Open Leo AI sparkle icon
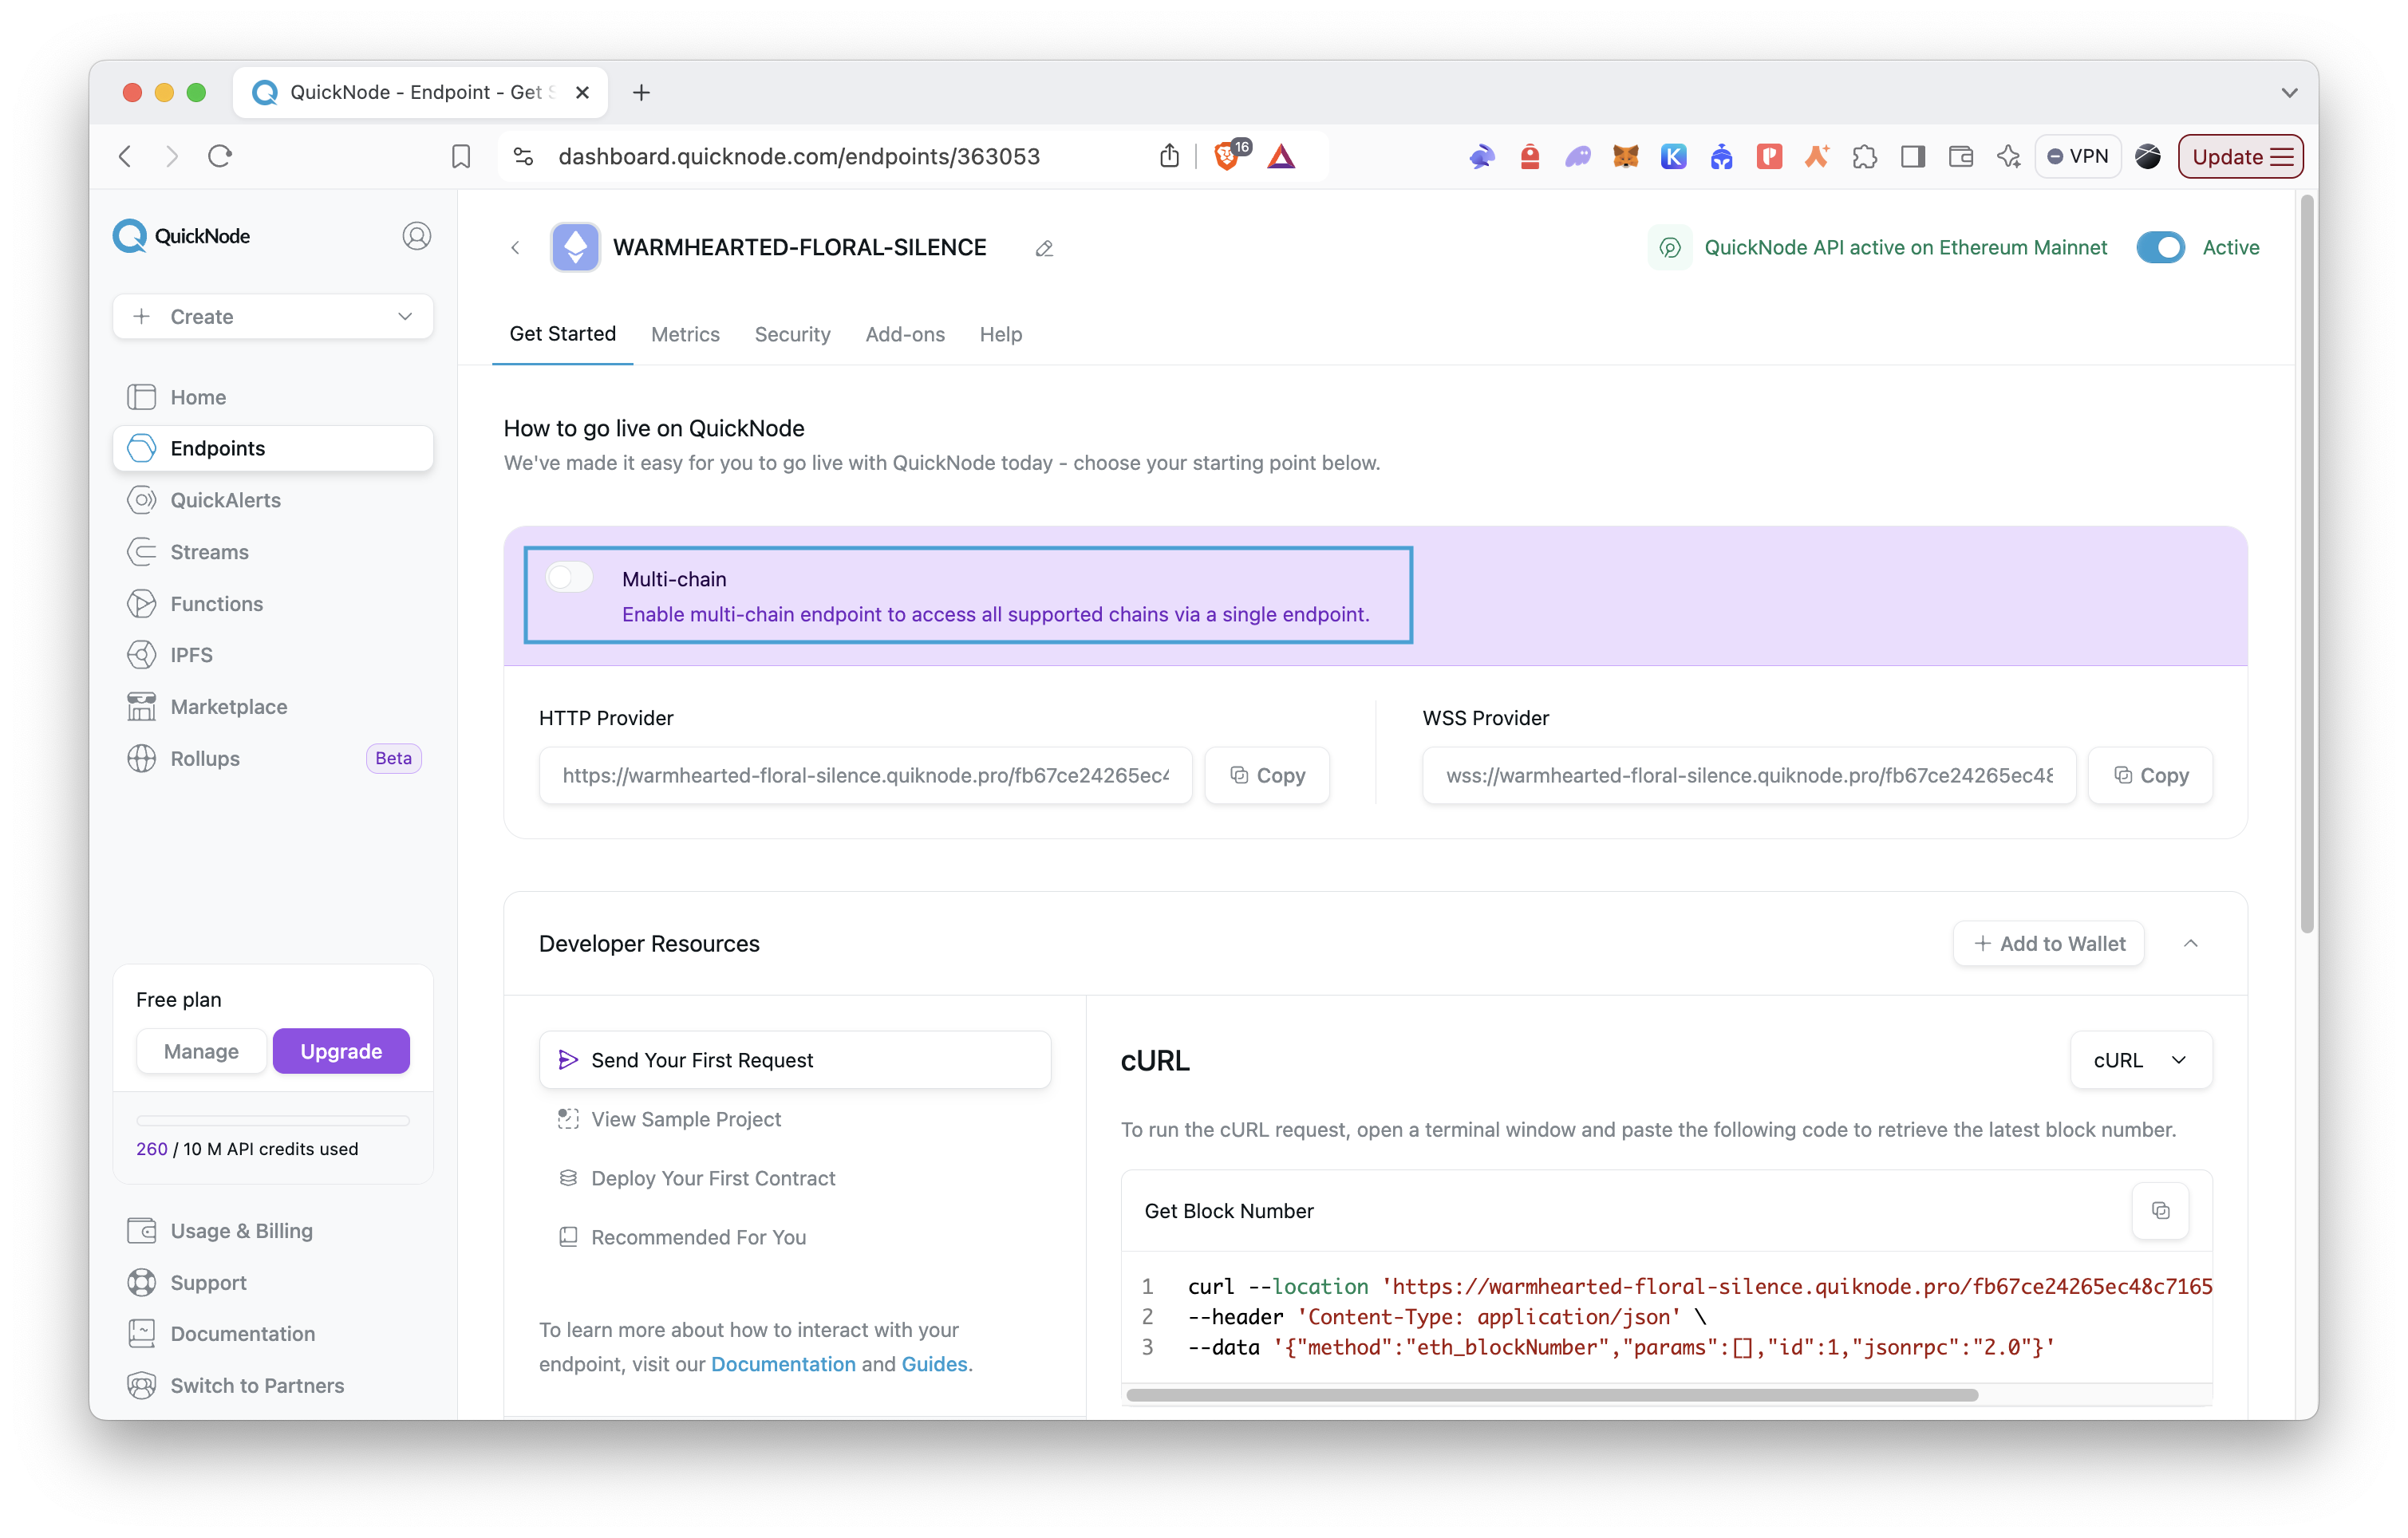 tap(2008, 156)
